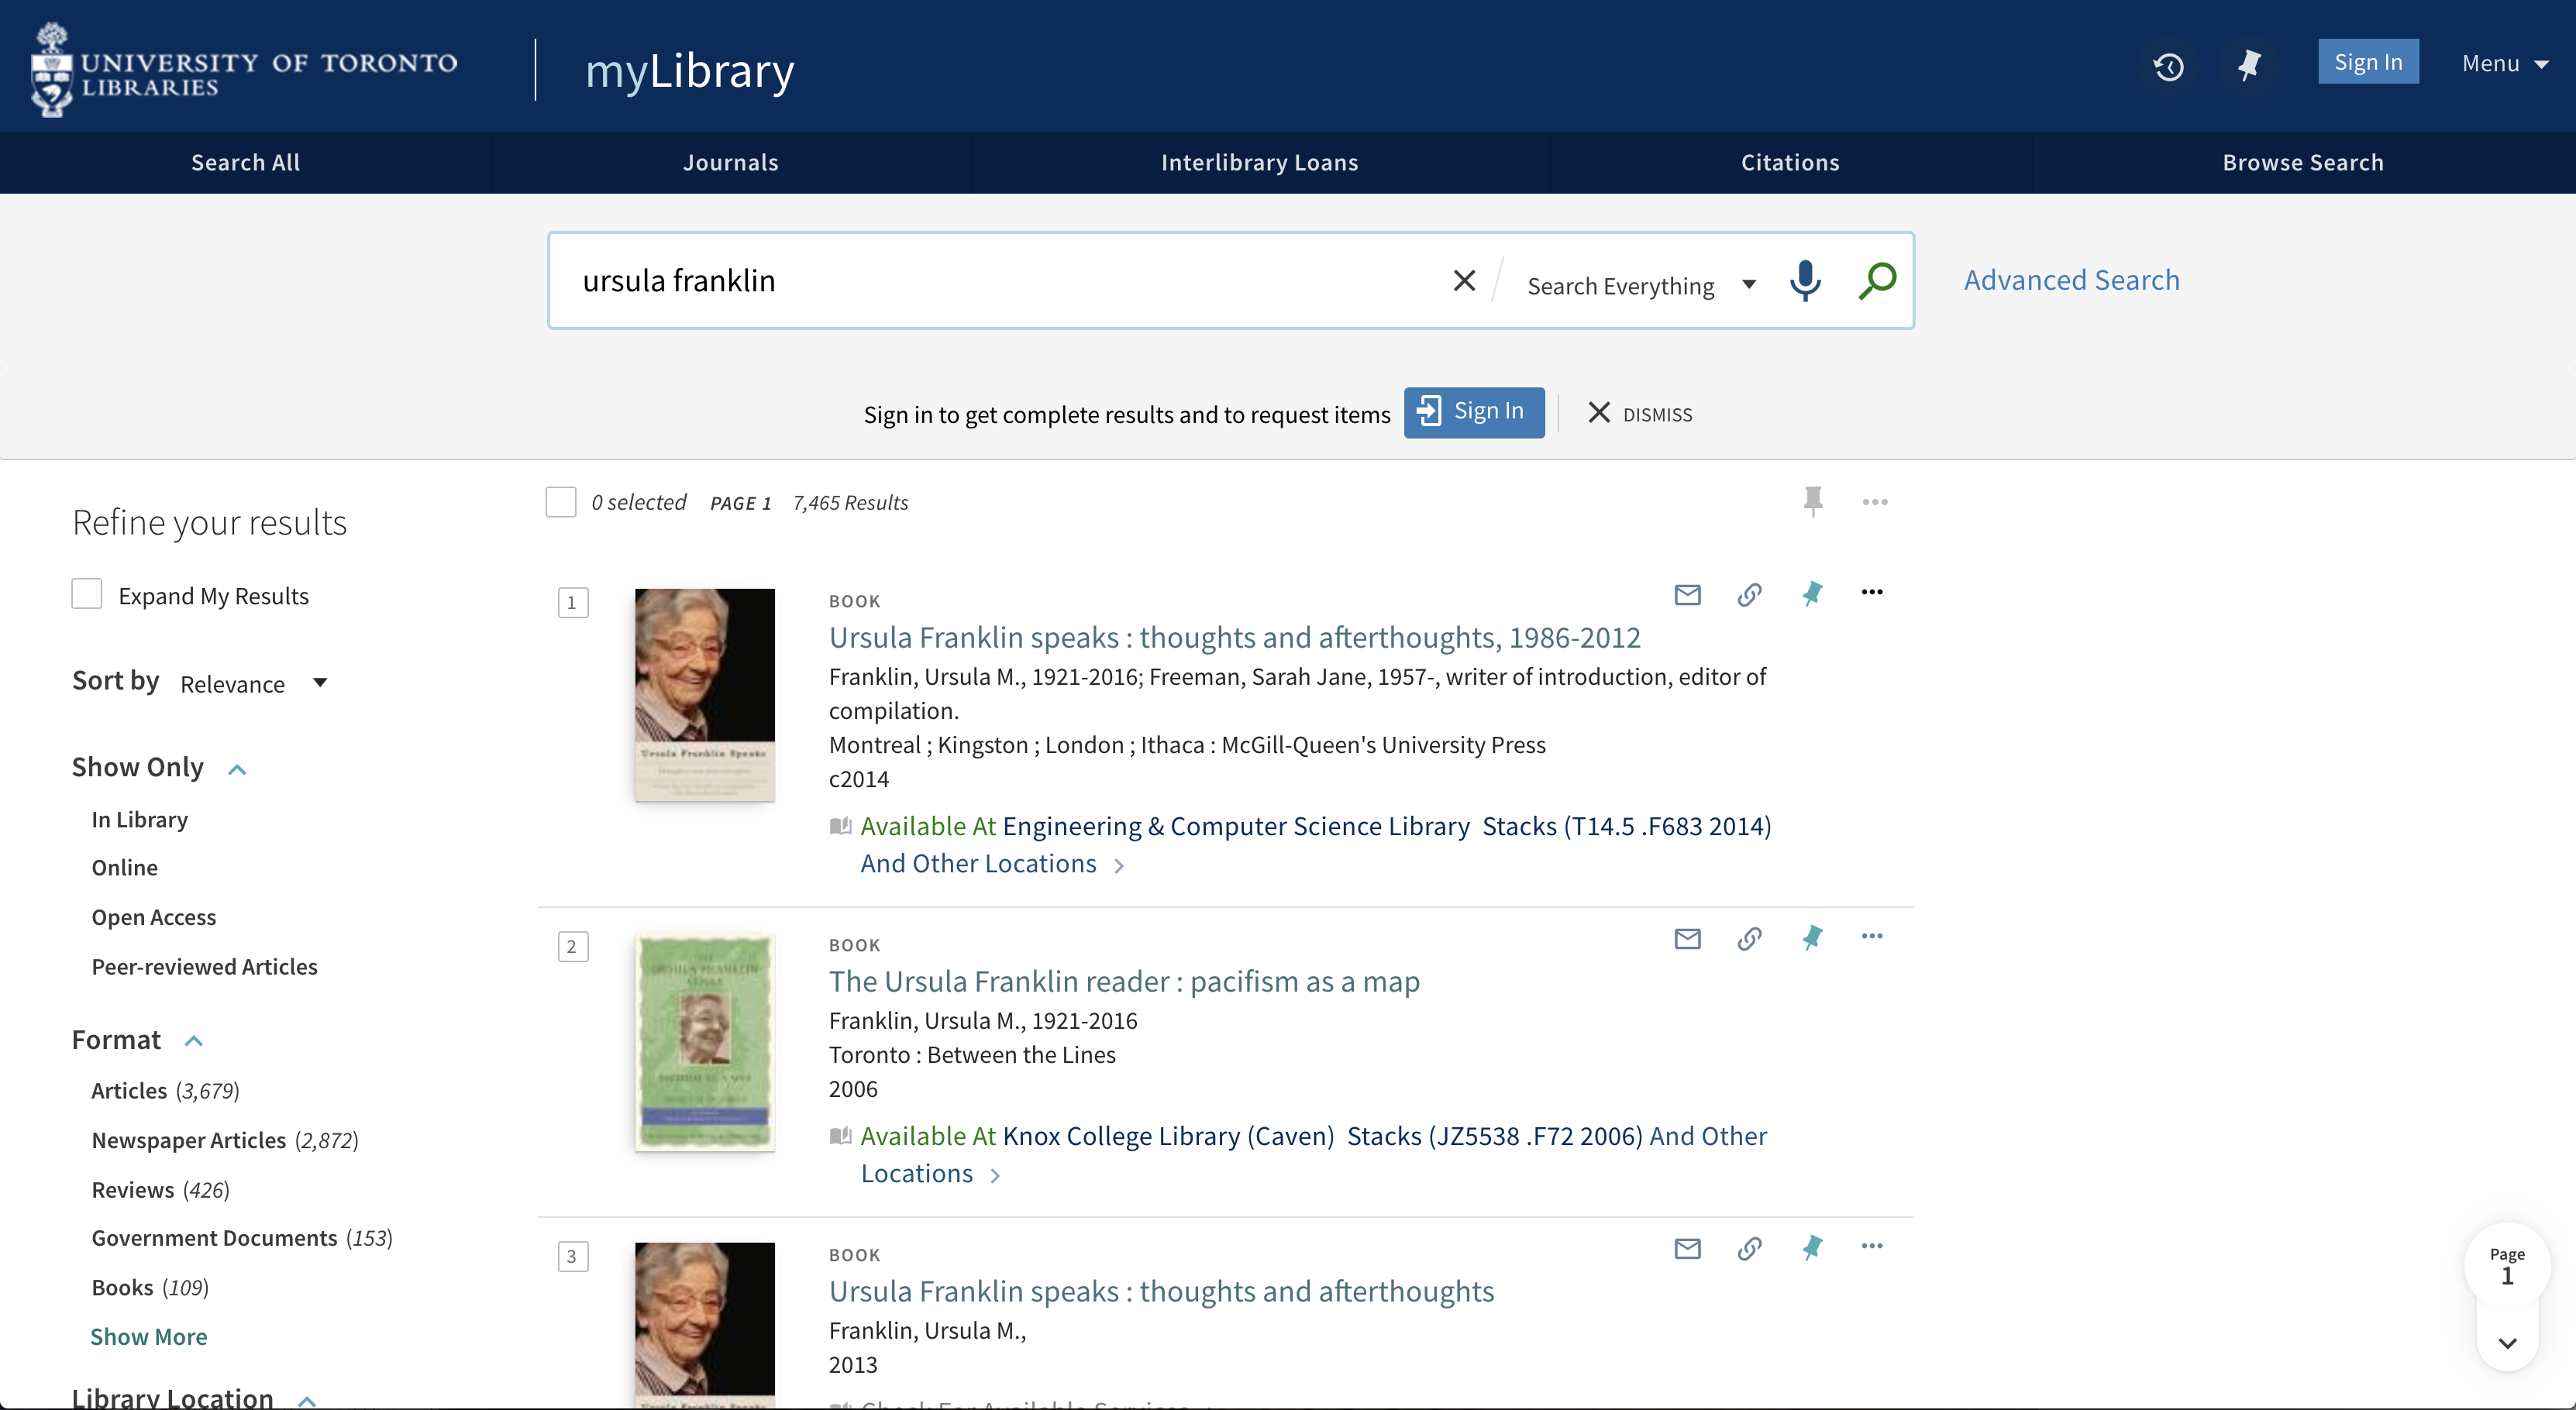The width and height of the screenshot is (2576, 1410).
Task: Show more Format options
Action: (x=149, y=1337)
